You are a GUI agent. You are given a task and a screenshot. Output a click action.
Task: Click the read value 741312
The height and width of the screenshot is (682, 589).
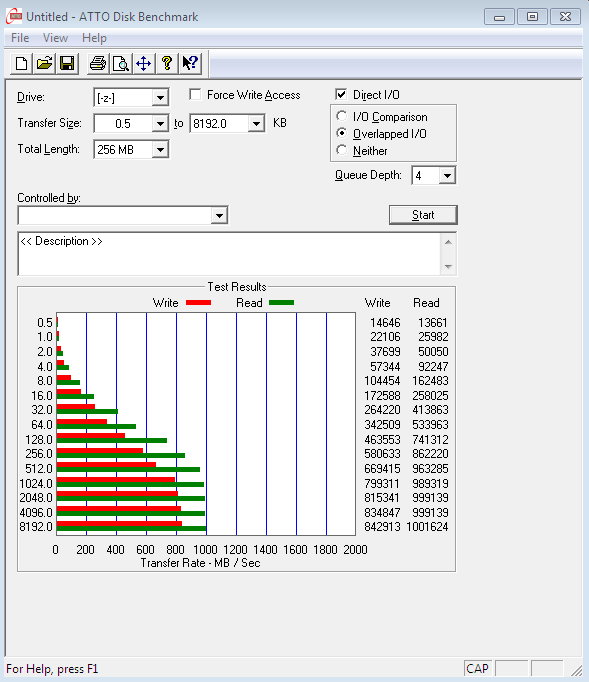[430, 439]
